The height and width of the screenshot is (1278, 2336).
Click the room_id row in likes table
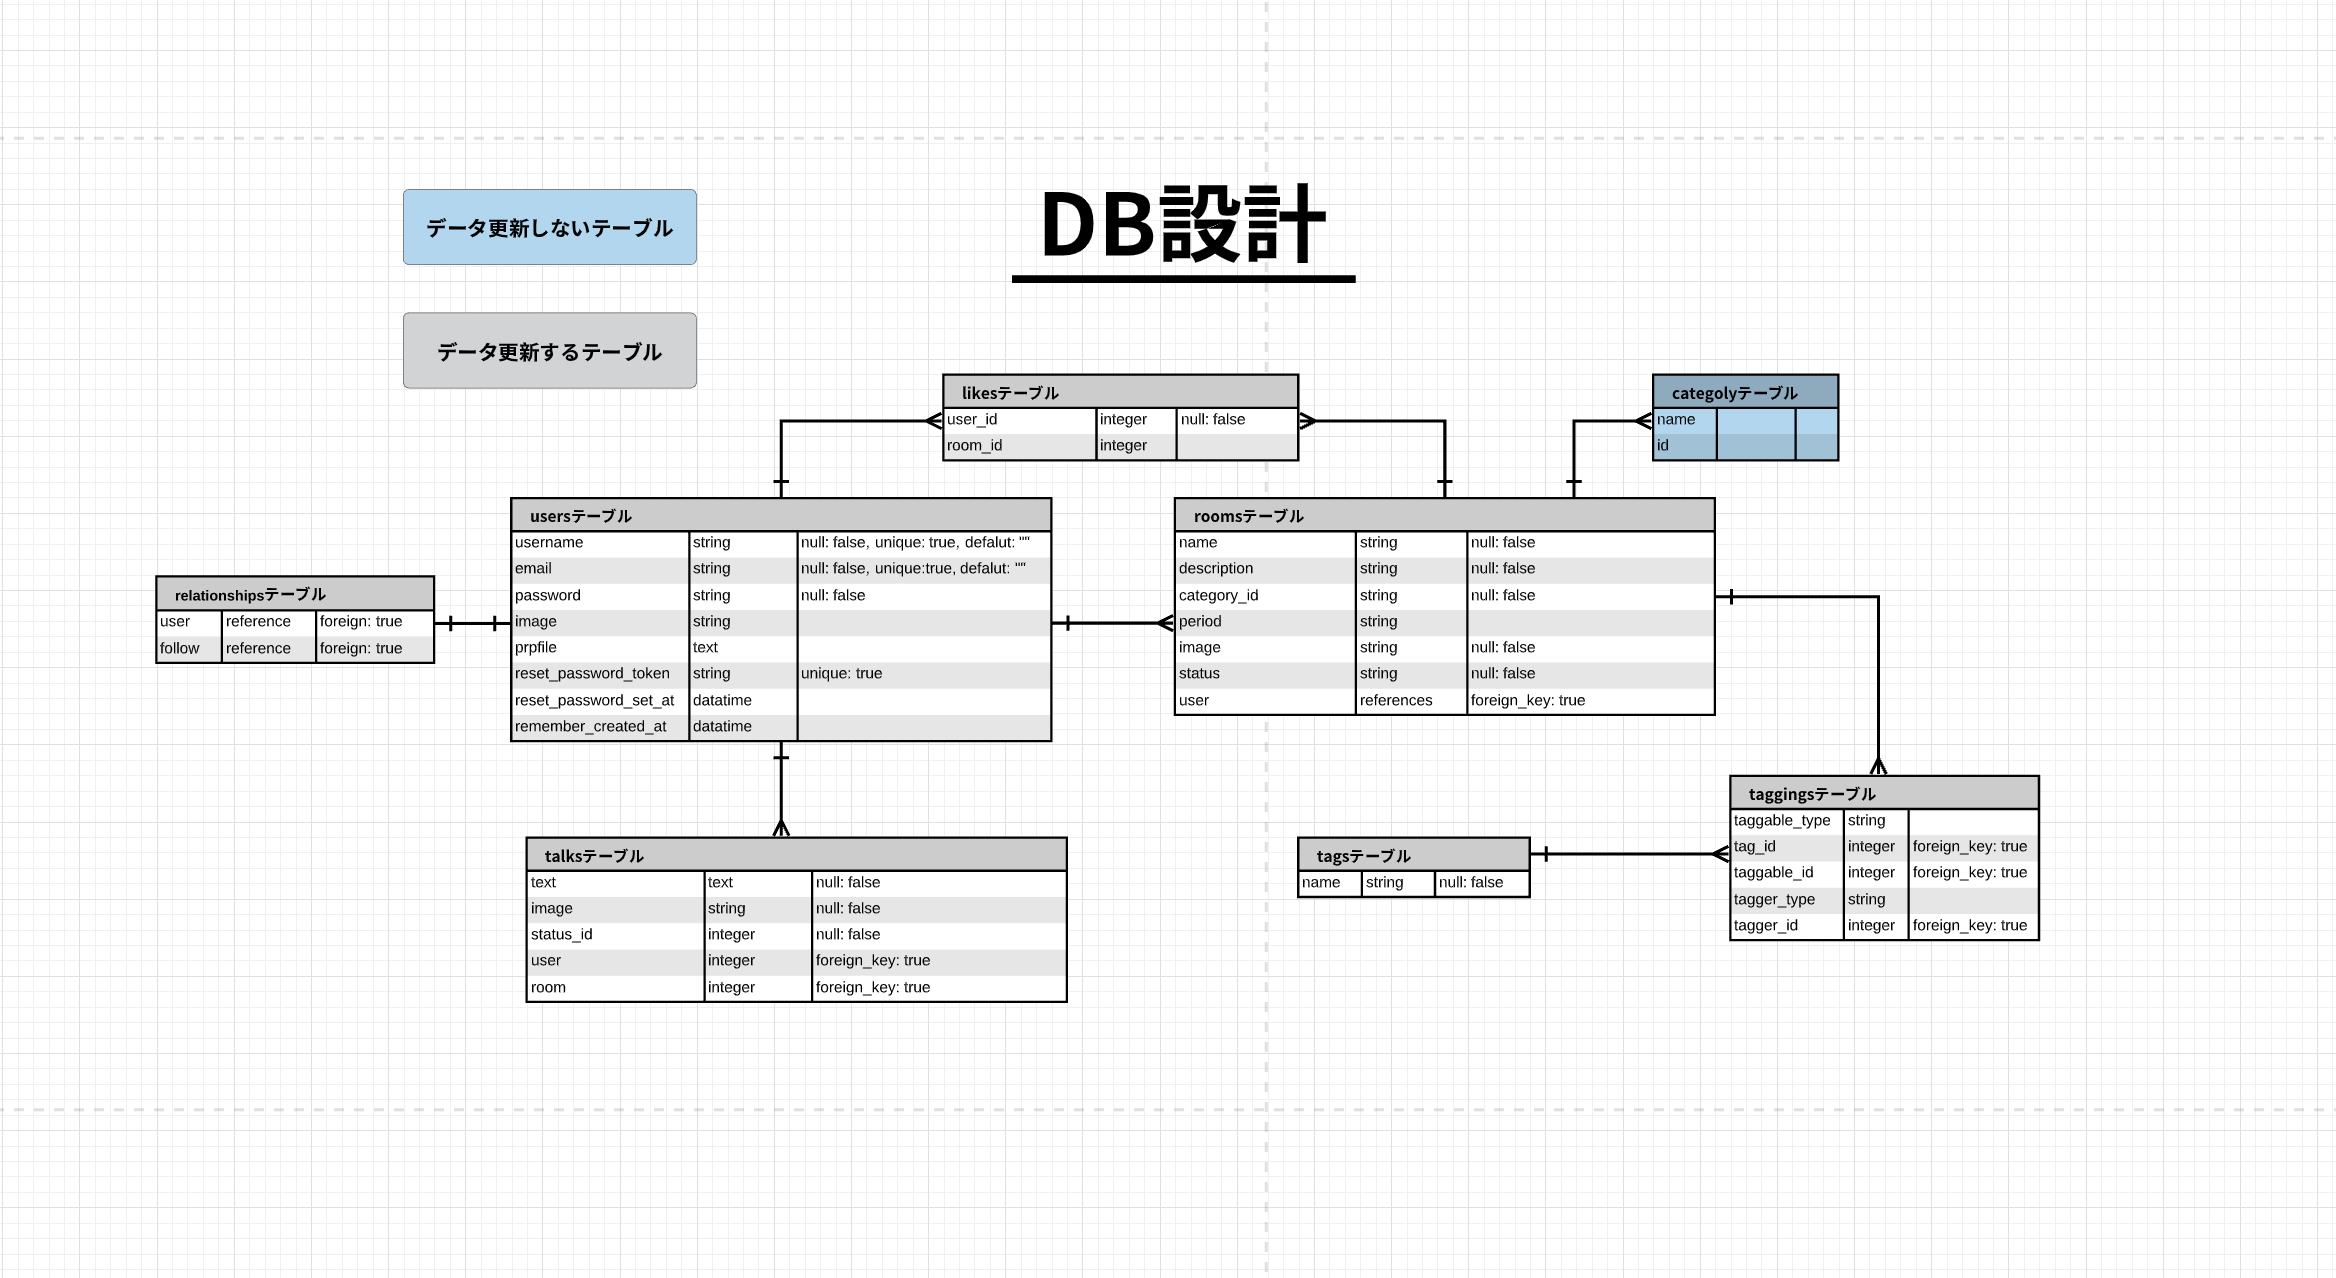[x=974, y=445]
